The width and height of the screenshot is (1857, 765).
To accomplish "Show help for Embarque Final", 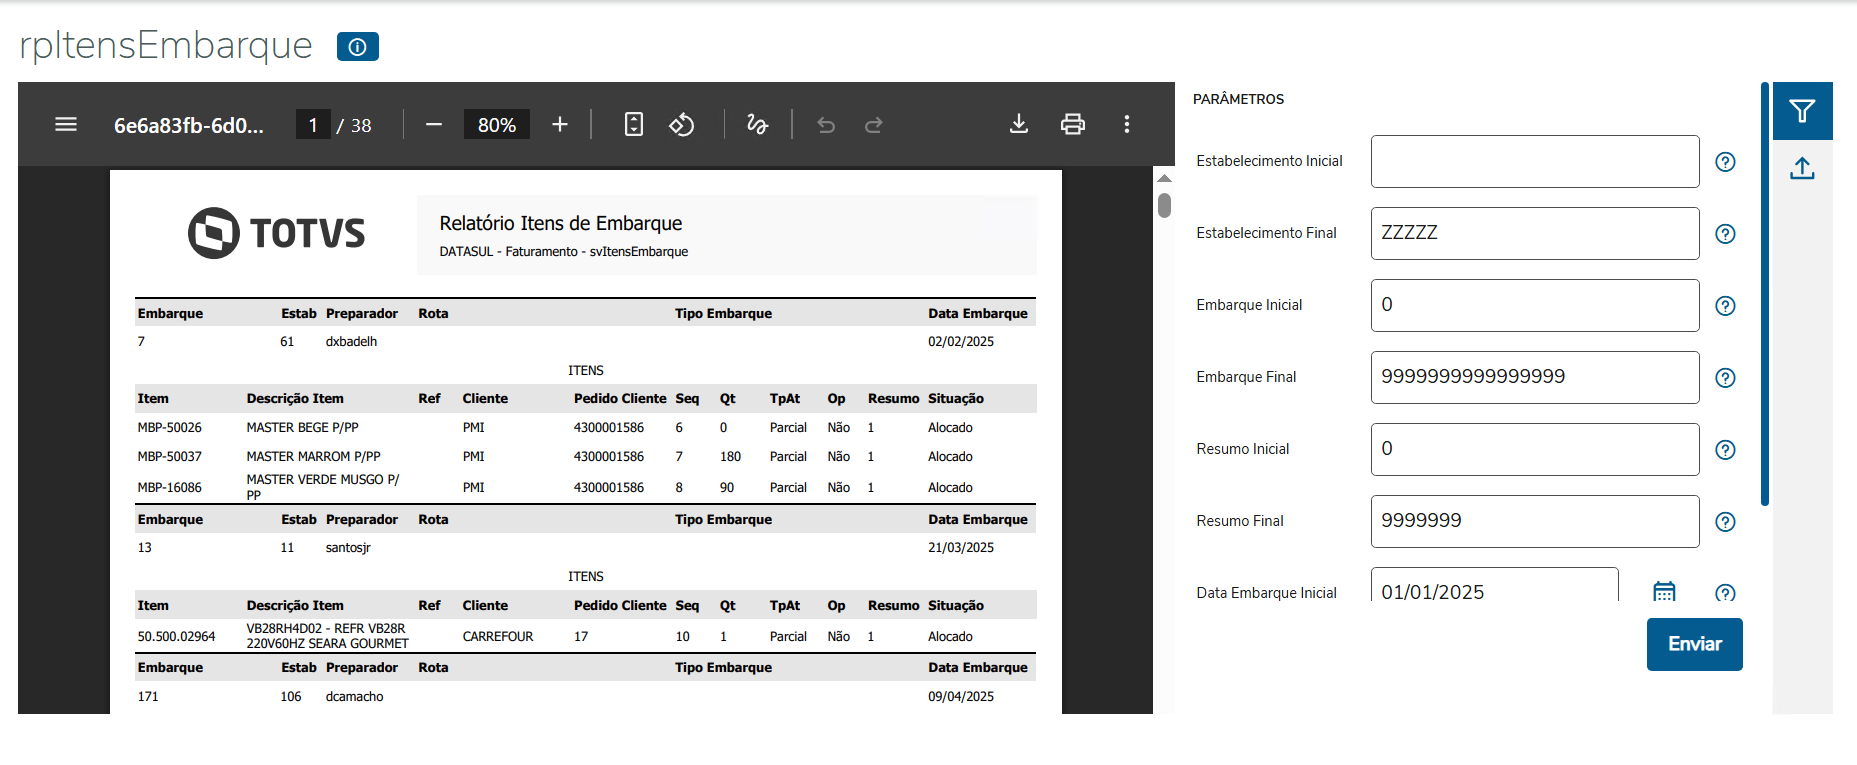I will click(1725, 378).
